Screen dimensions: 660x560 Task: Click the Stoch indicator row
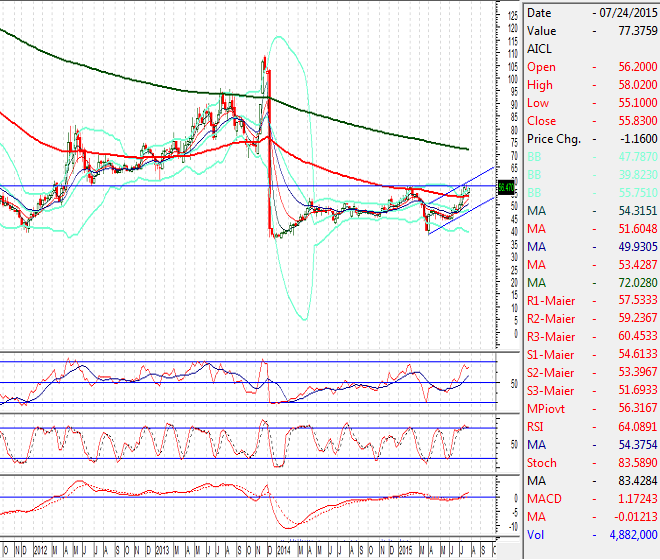pos(590,462)
